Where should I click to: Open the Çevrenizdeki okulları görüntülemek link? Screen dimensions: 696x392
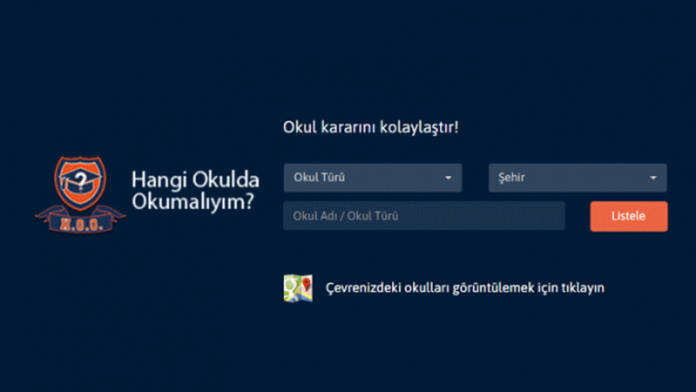[x=465, y=288]
